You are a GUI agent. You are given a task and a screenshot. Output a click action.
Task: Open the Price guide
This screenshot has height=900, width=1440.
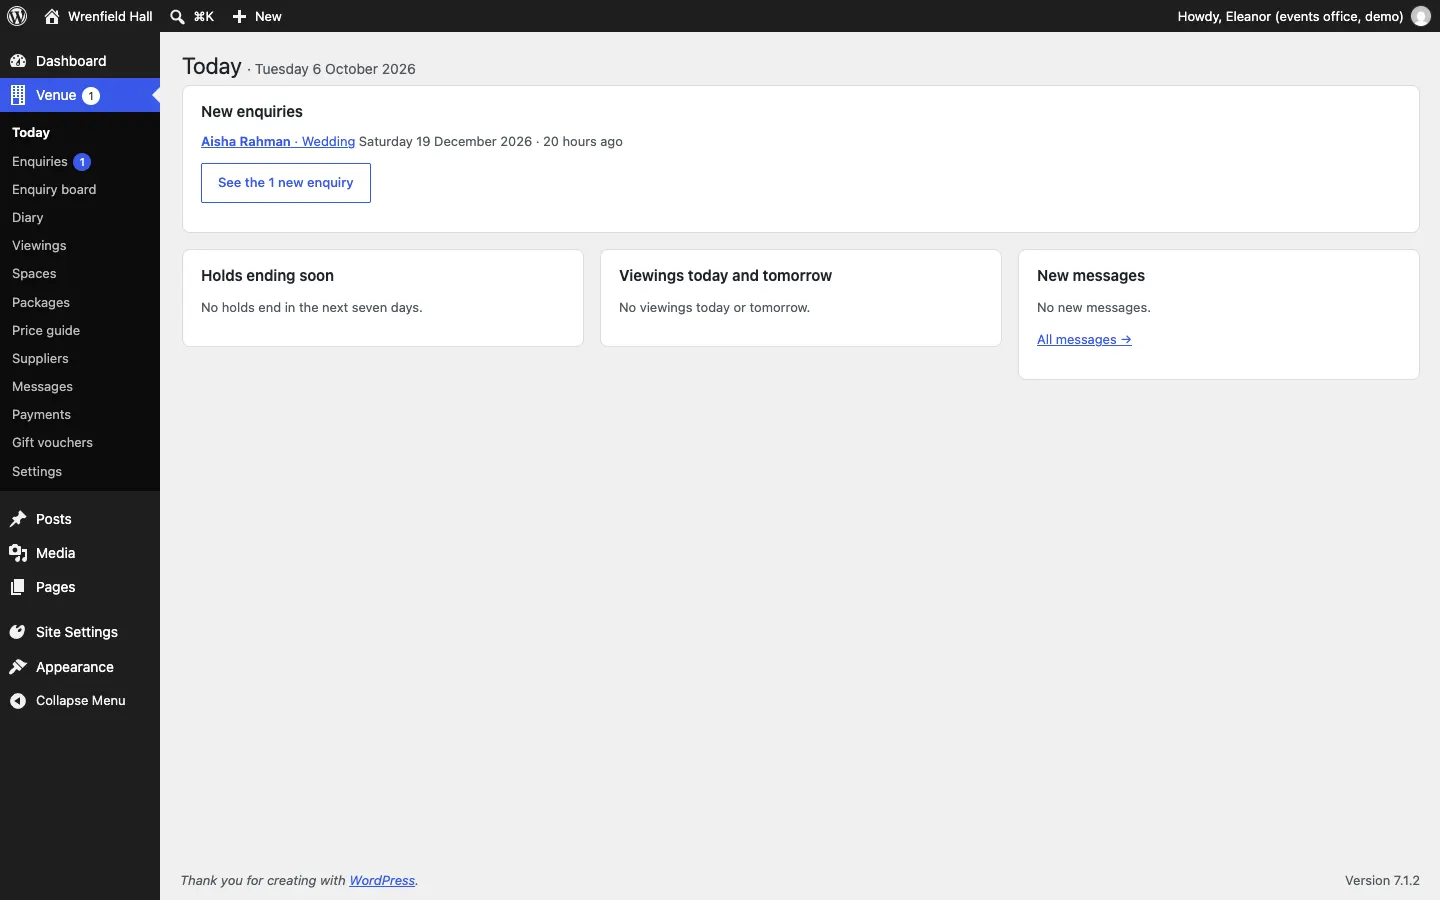click(x=46, y=331)
